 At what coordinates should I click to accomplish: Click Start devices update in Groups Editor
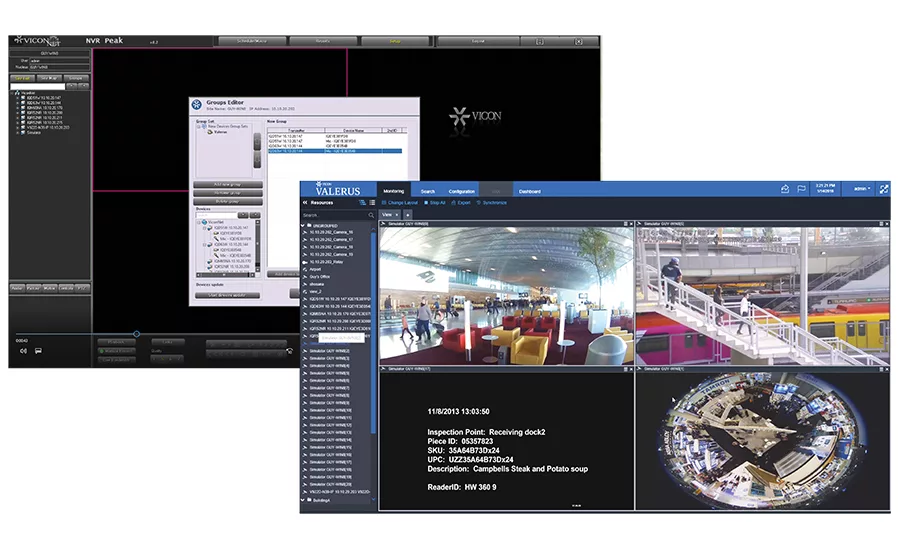tap(227, 295)
